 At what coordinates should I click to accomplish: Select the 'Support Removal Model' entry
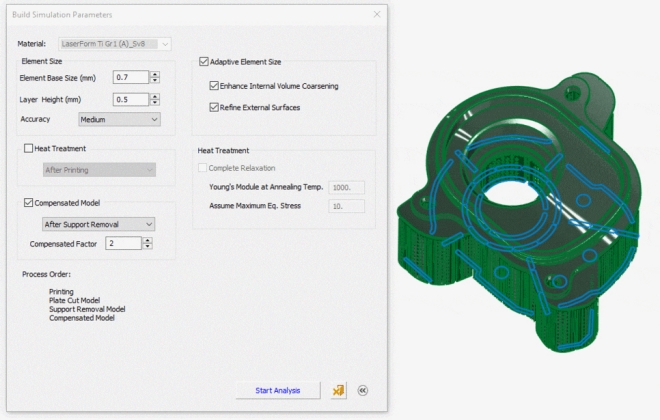tap(87, 309)
